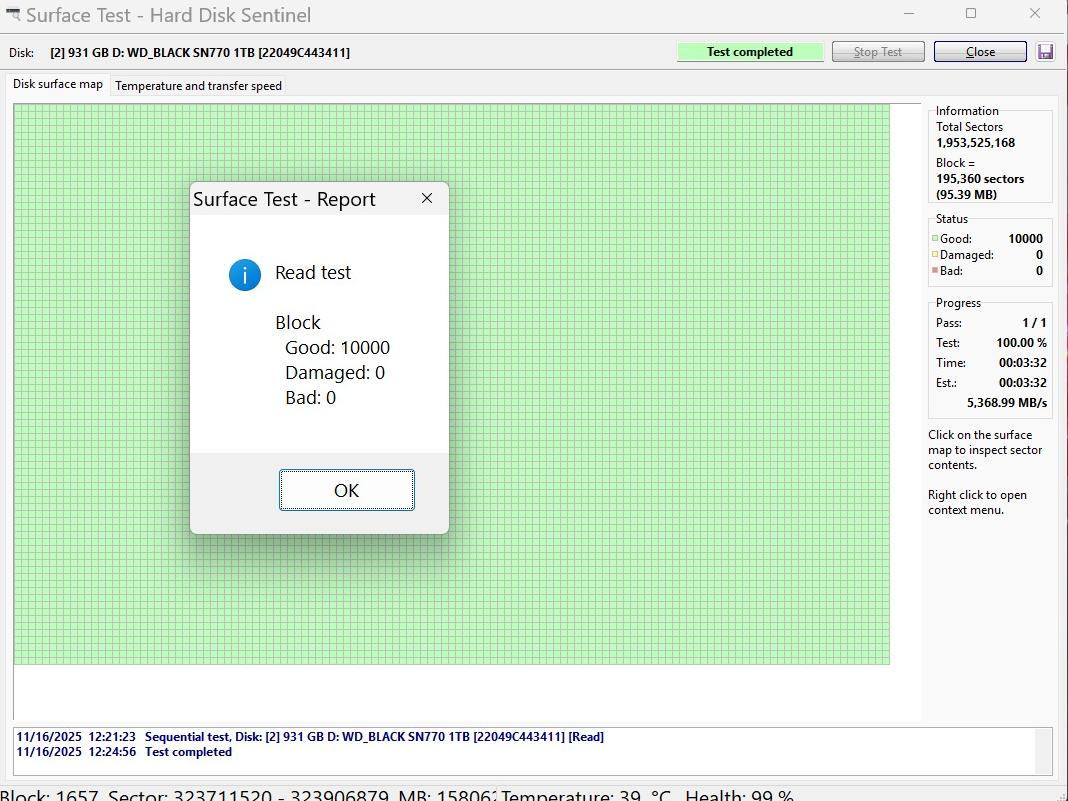The width and height of the screenshot is (1068, 801).
Task: Minimize the Surface Test window
Action: [x=909, y=14]
